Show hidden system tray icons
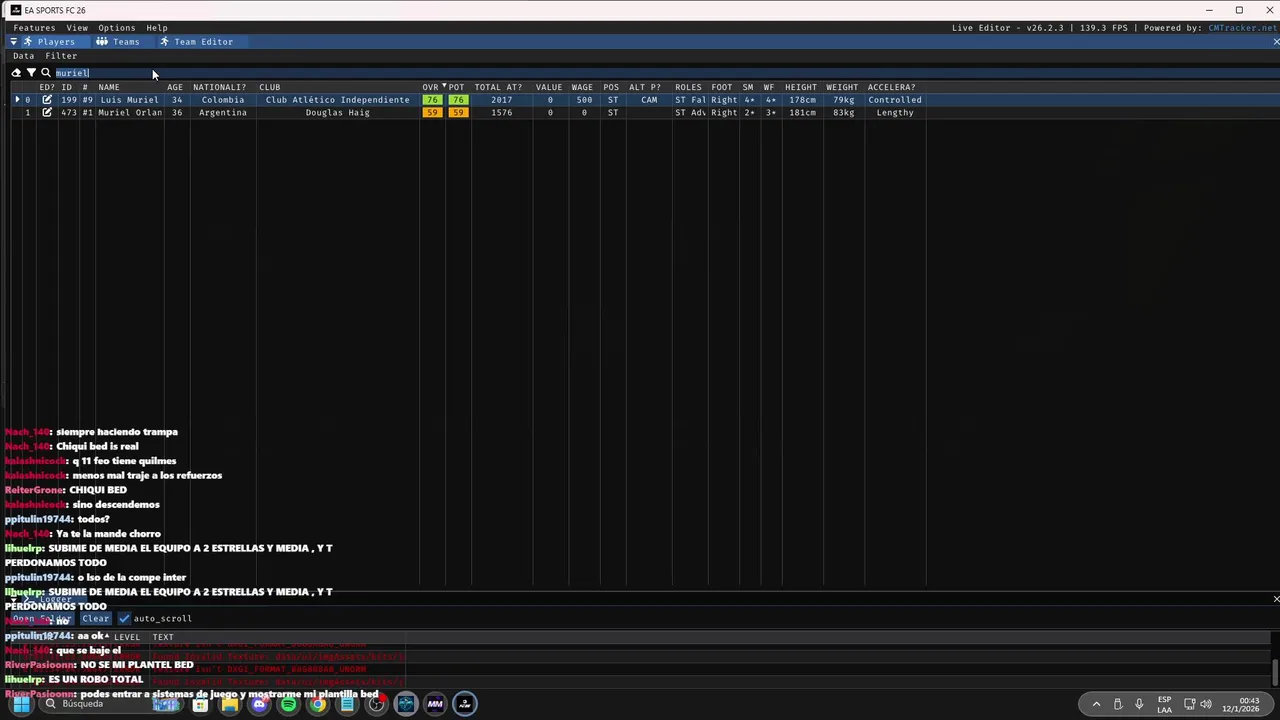Screen dimensions: 1280x720 (x=1096, y=704)
